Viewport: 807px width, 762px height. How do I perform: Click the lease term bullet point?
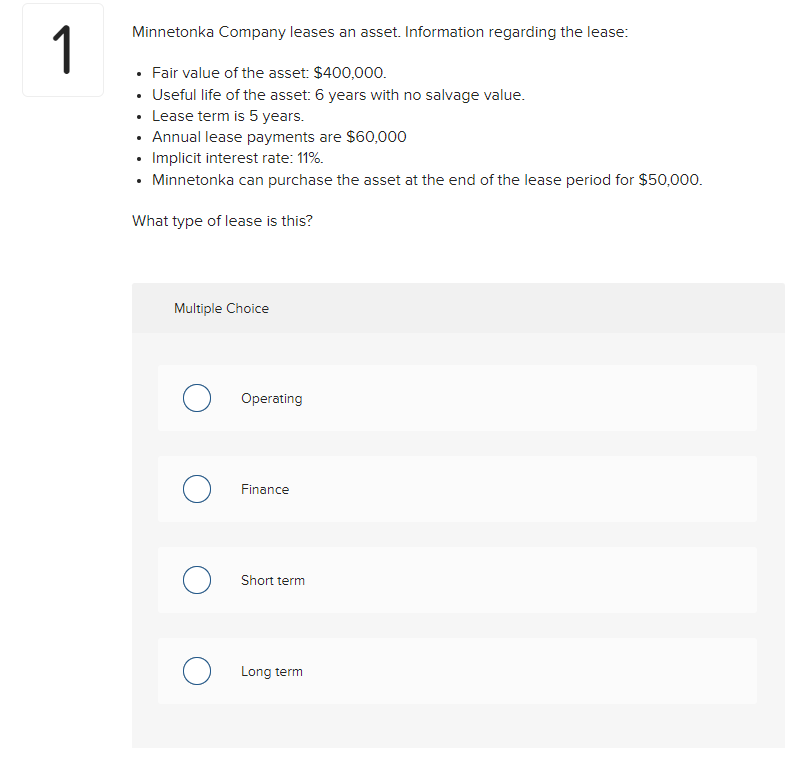(228, 115)
